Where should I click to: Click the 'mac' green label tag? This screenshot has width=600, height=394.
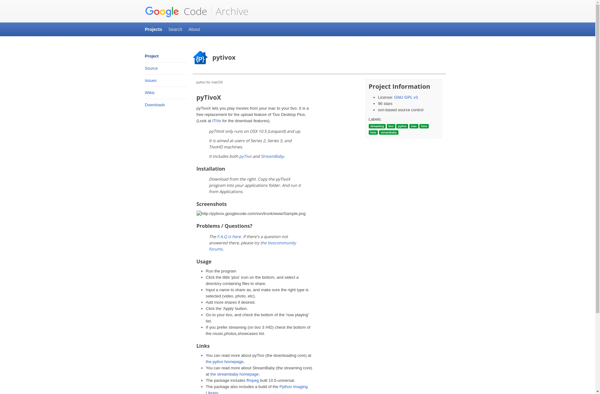tap(414, 126)
